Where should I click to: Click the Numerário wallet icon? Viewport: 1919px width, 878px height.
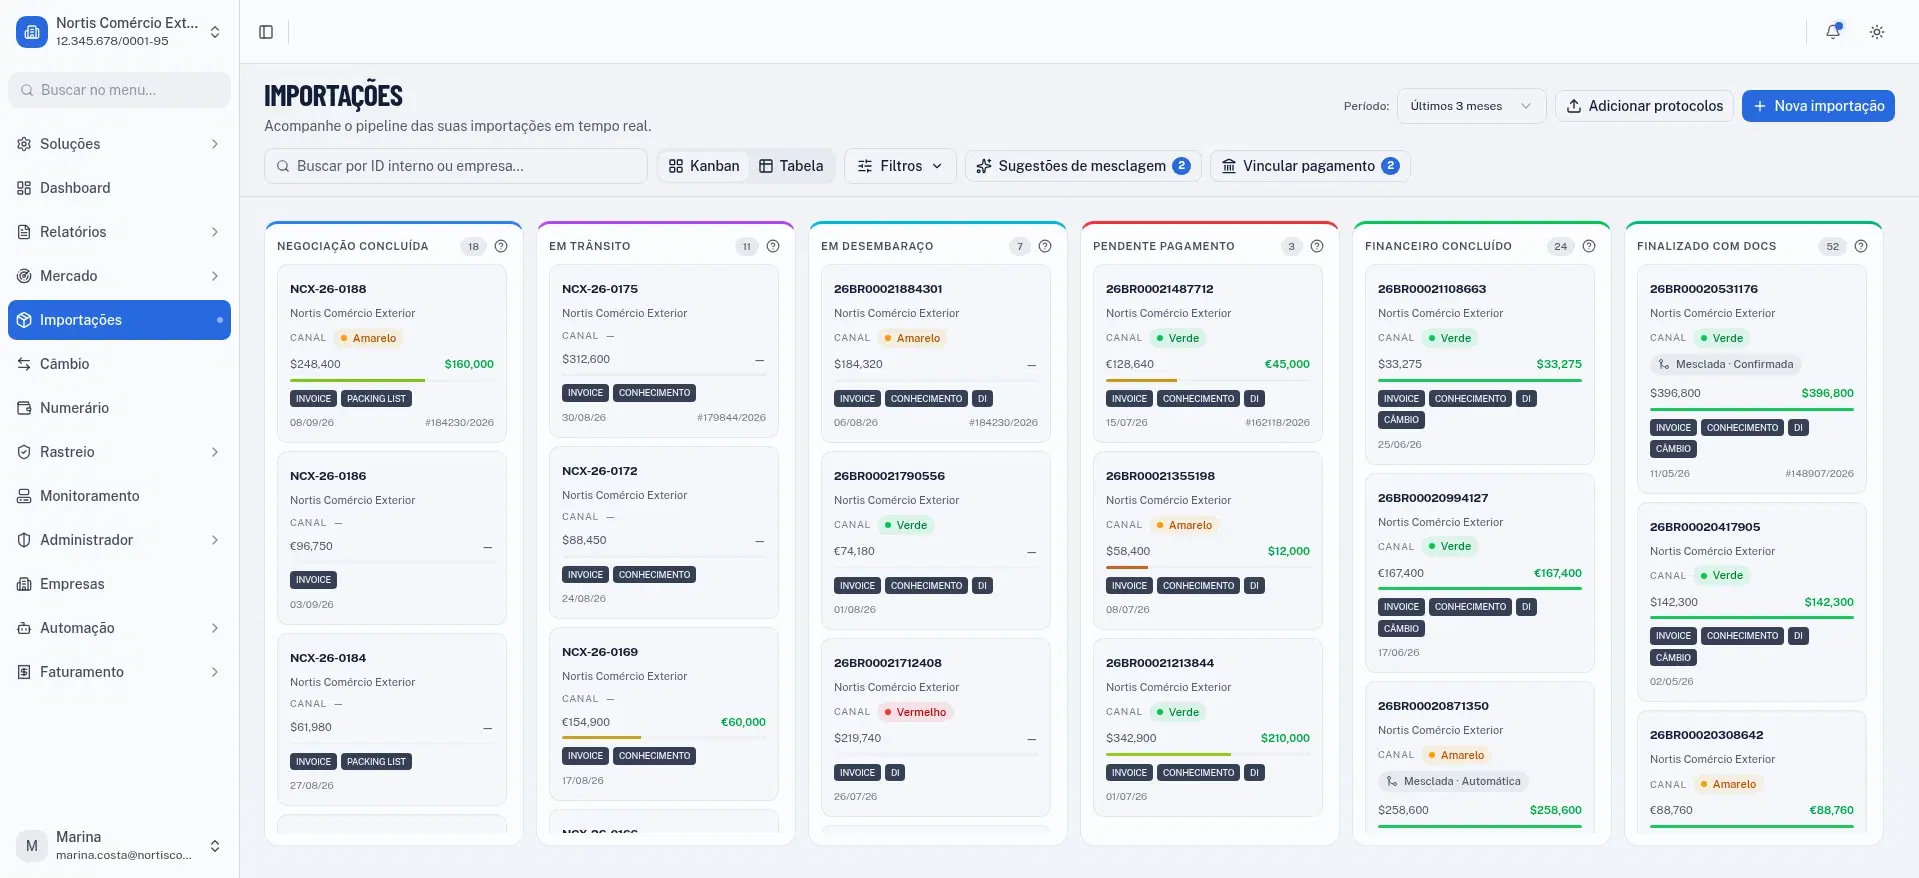coord(24,408)
